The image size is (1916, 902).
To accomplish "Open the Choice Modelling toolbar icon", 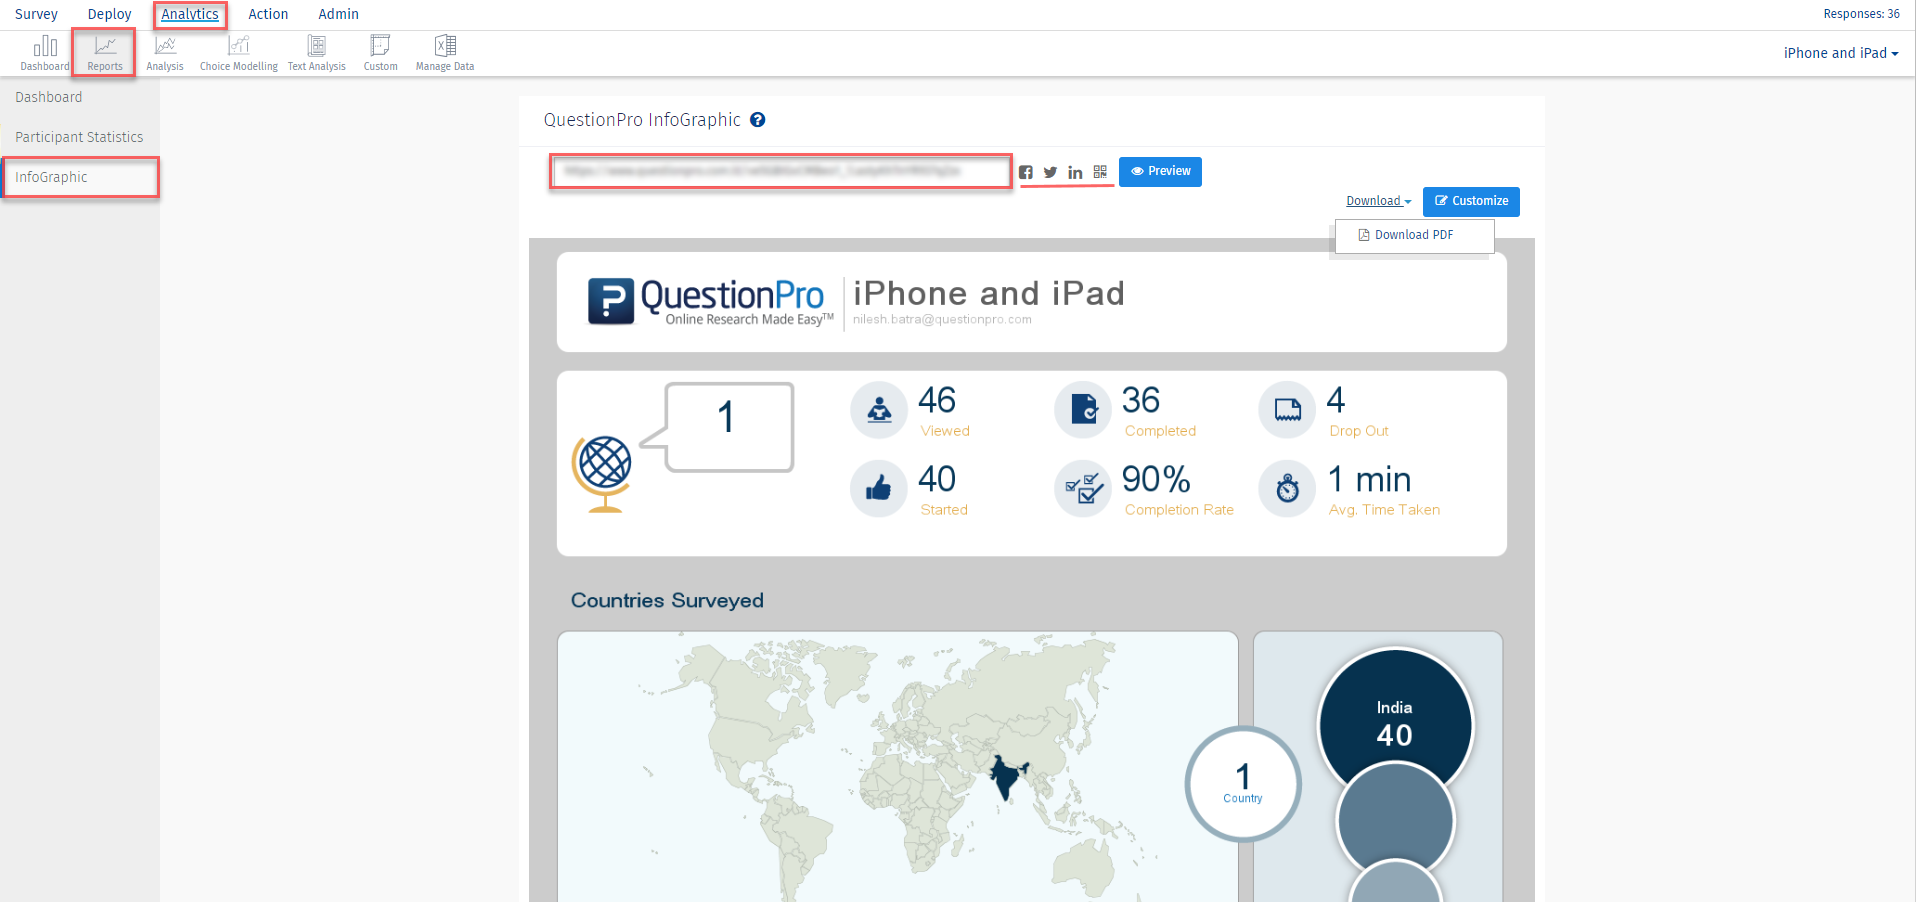I will [x=239, y=53].
